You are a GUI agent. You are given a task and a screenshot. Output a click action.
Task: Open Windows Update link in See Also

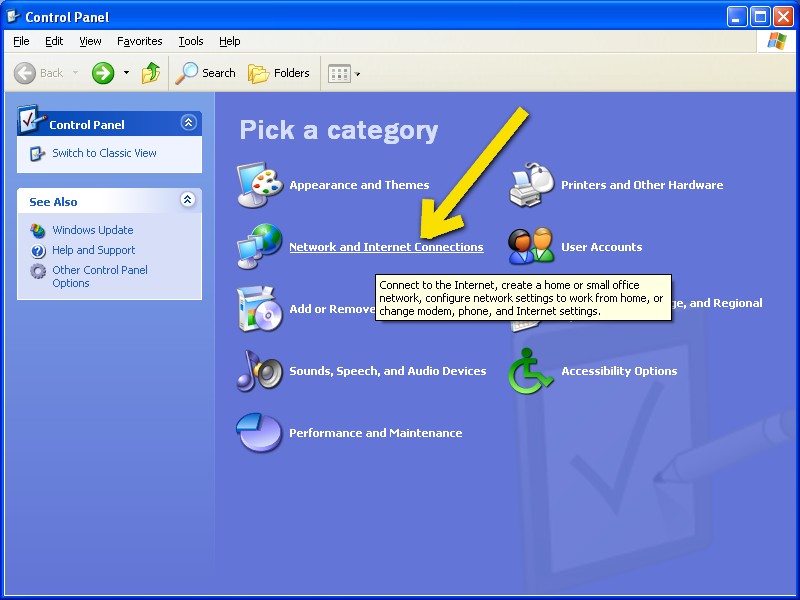[x=92, y=230]
